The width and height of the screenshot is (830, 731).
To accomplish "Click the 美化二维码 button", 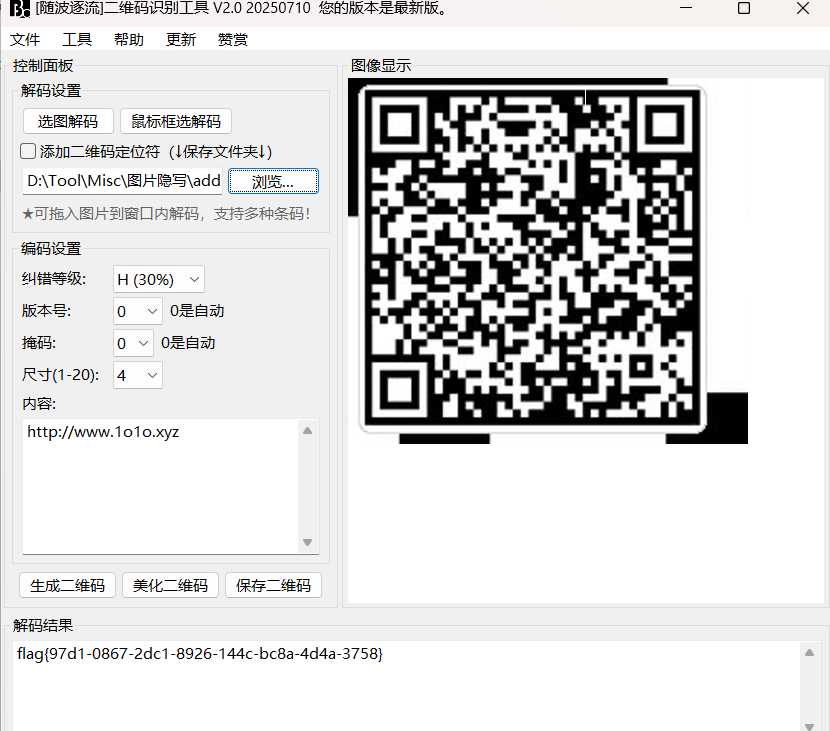I will pyautogui.click(x=171, y=586).
